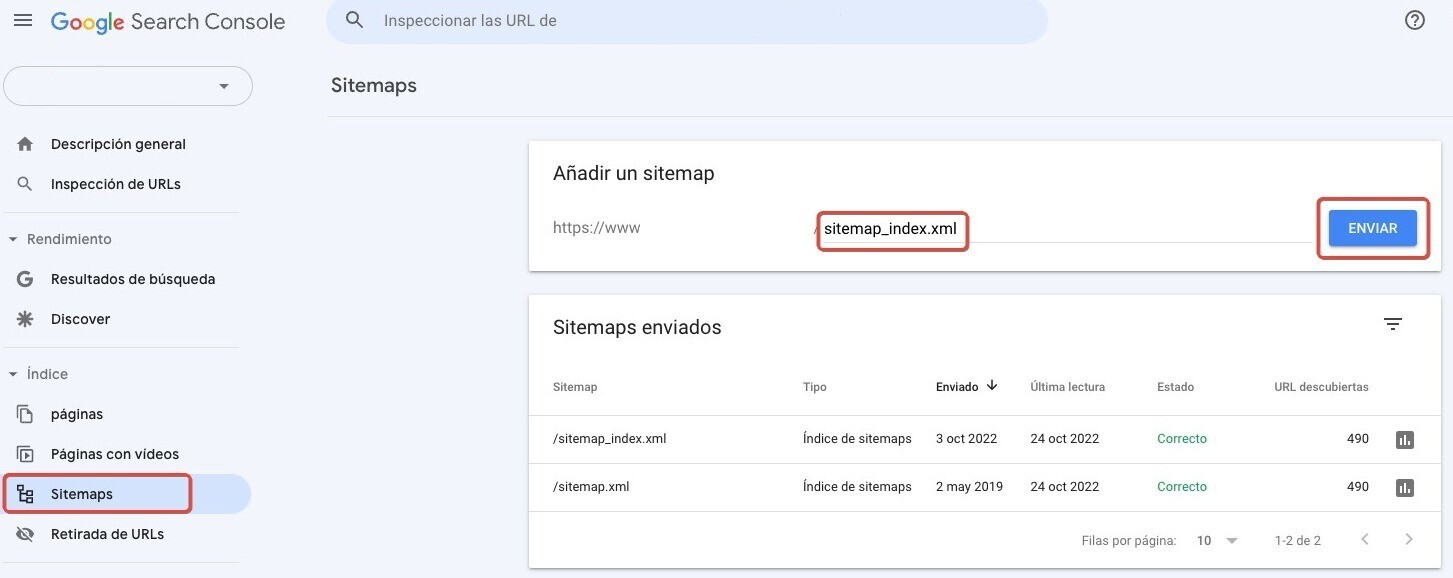Viewport: 1453px width, 578px height.
Task: Open the /sitemap_index.xml table row
Action: 985,439
